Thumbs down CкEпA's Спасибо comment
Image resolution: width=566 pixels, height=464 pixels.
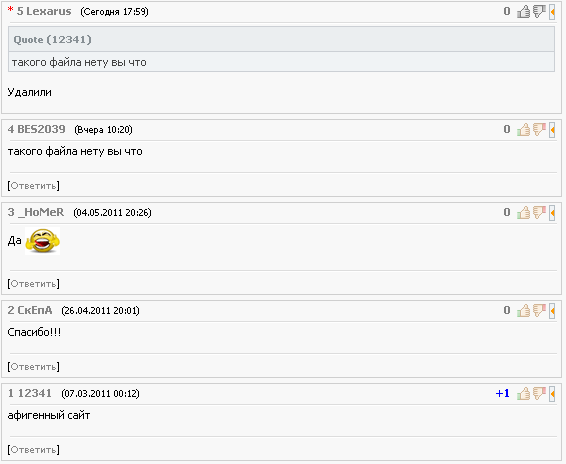(539, 310)
